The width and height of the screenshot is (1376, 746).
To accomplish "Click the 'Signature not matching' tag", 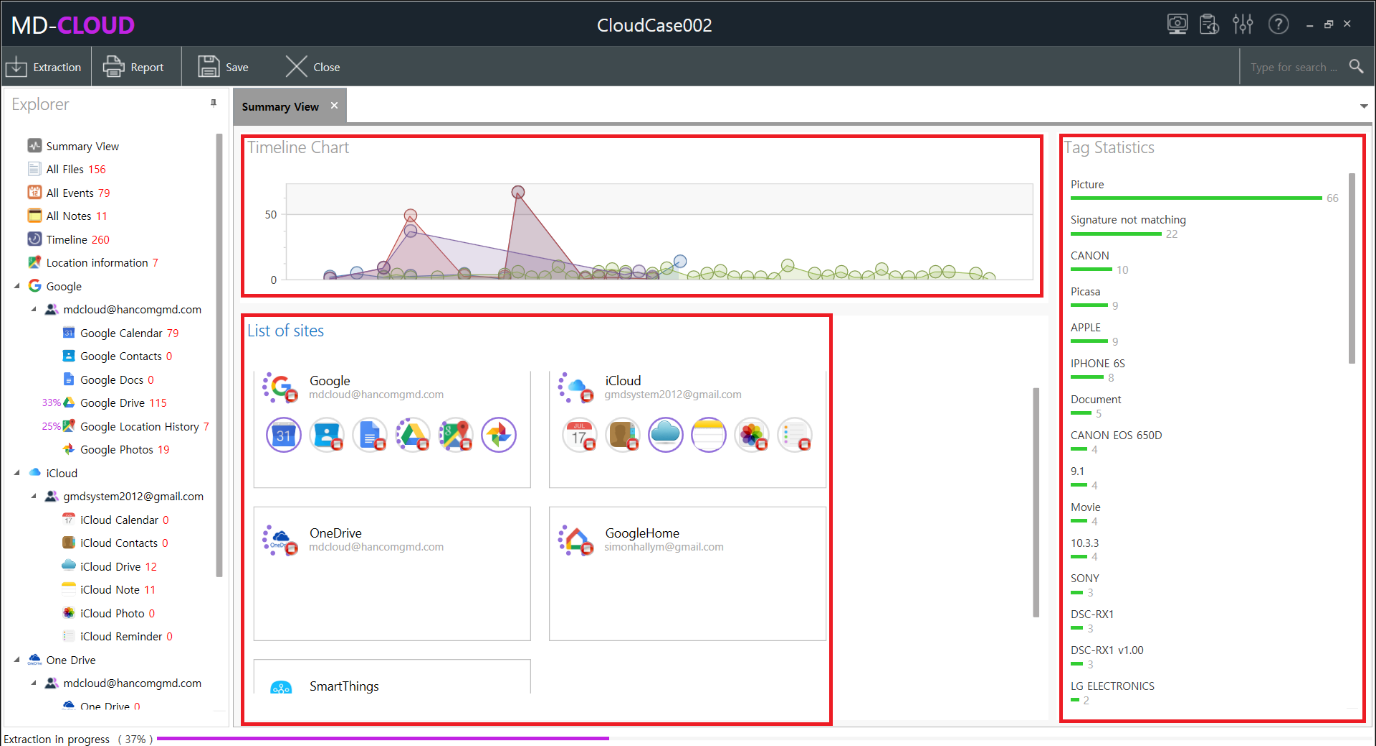I will click(1128, 220).
